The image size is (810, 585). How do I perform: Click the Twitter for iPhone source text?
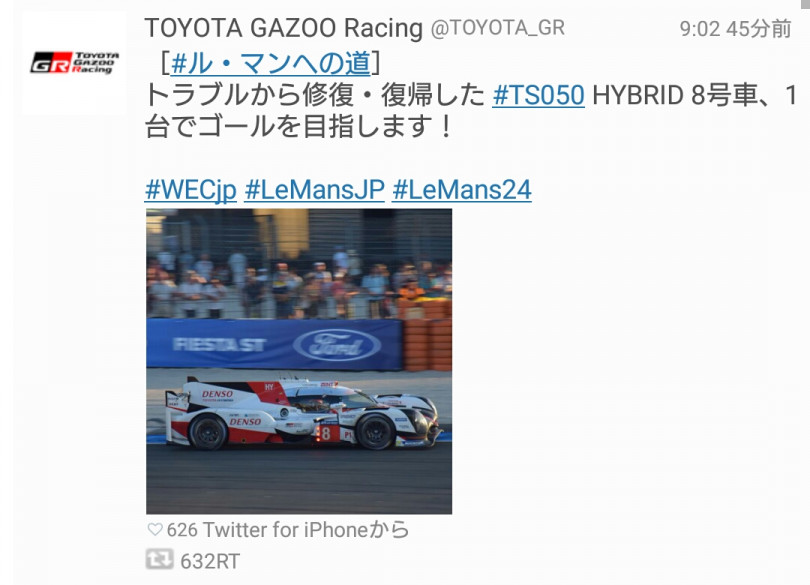305,530
